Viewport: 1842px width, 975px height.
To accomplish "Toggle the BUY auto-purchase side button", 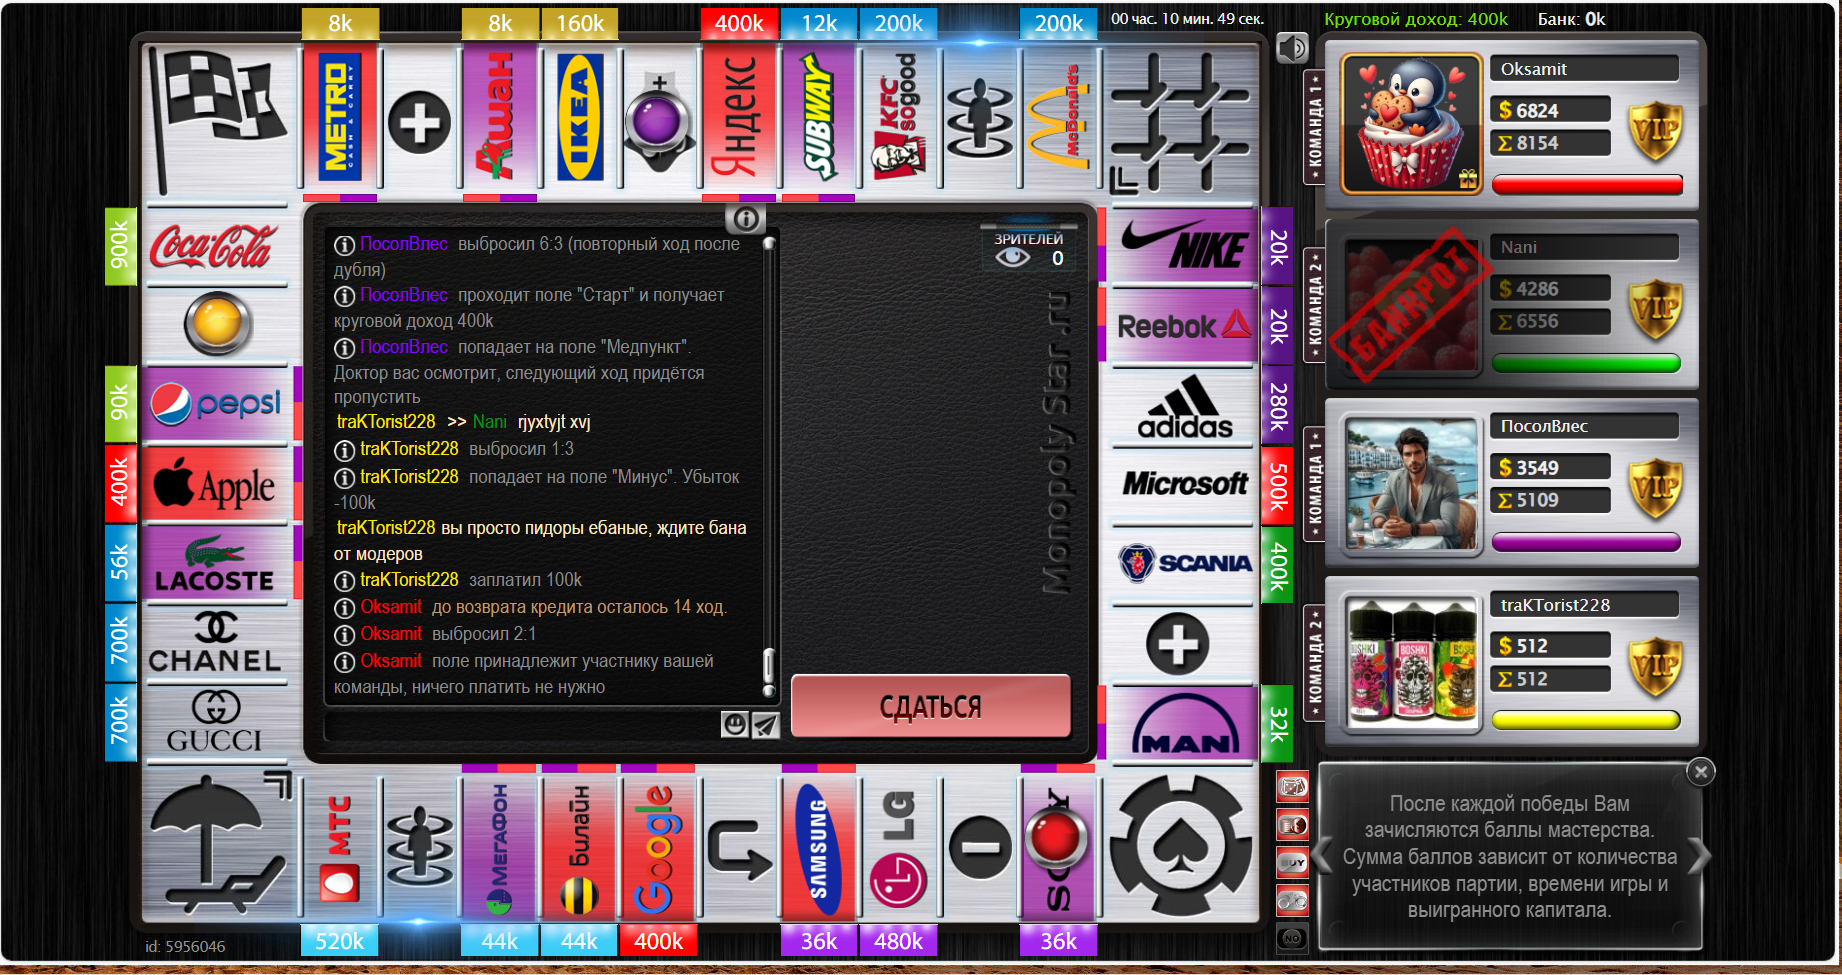I will click(x=1293, y=862).
